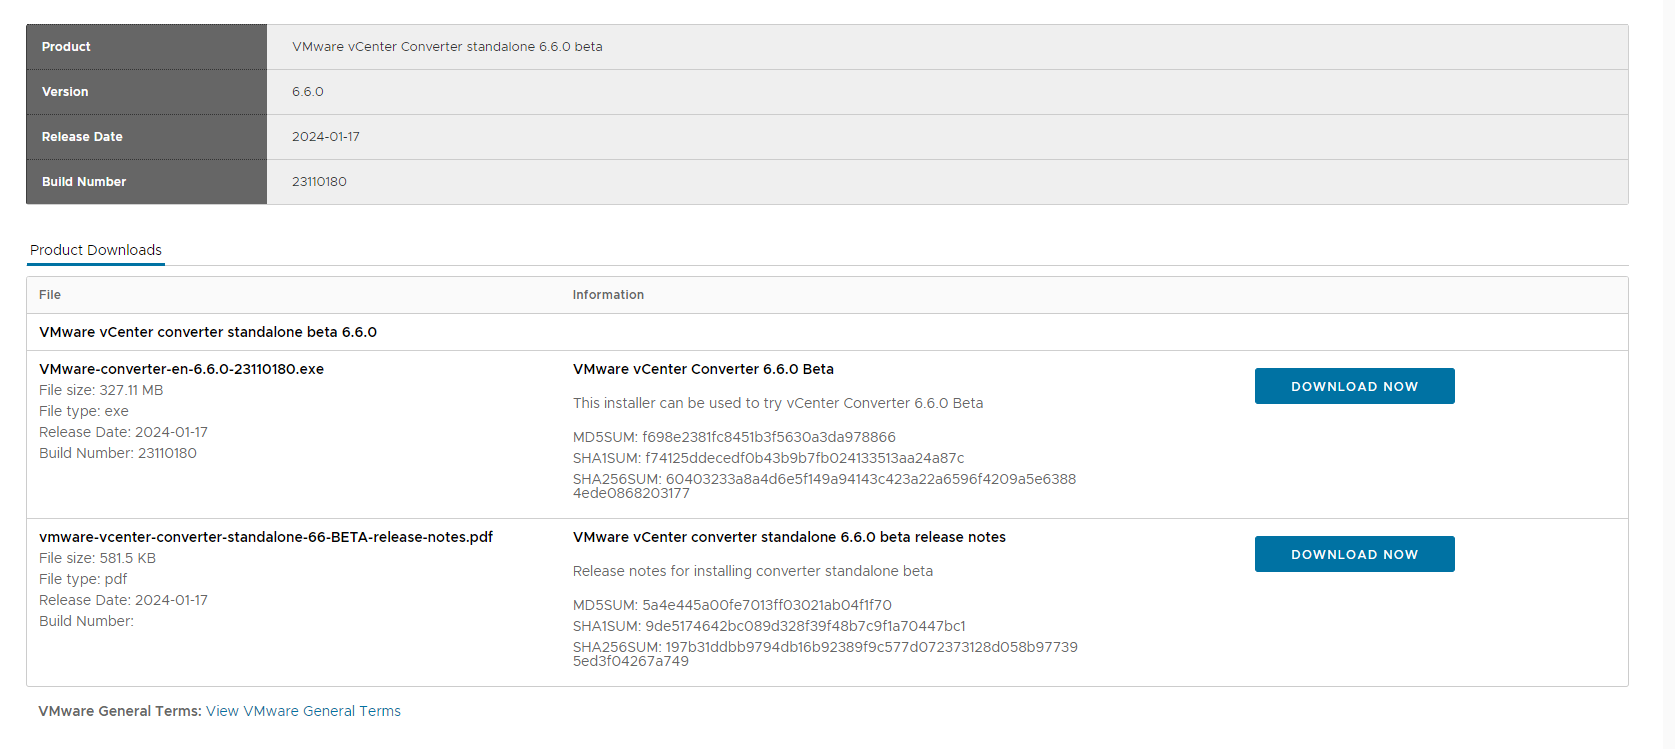Viewport: 1675px width, 749px height.
Task: Click Release notes for installing converter description
Action: click(753, 571)
